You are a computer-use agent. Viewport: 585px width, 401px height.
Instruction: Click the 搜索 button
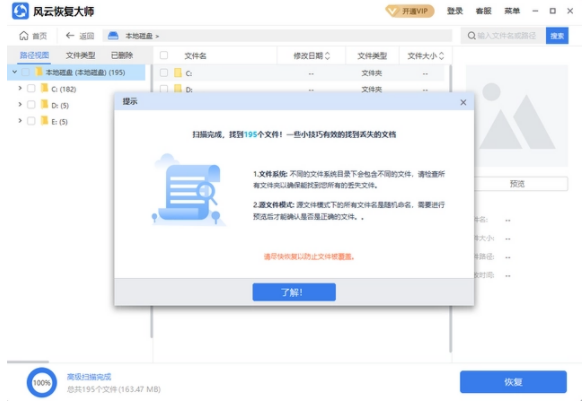click(557, 36)
